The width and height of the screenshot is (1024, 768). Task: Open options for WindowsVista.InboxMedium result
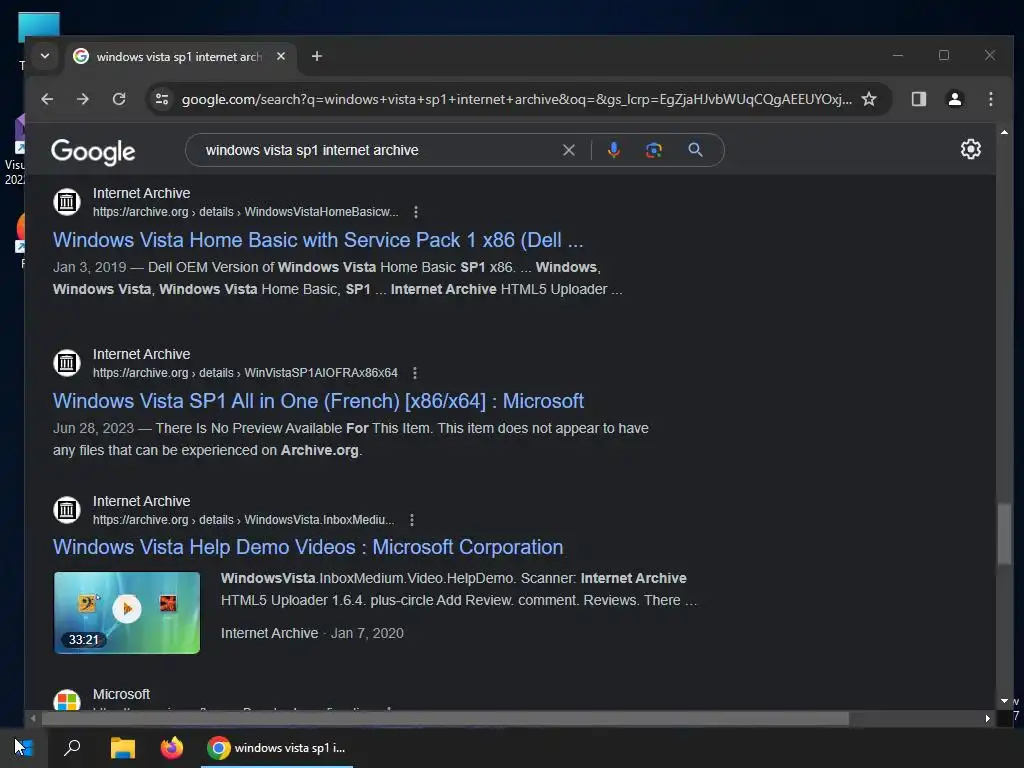pos(411,520)
